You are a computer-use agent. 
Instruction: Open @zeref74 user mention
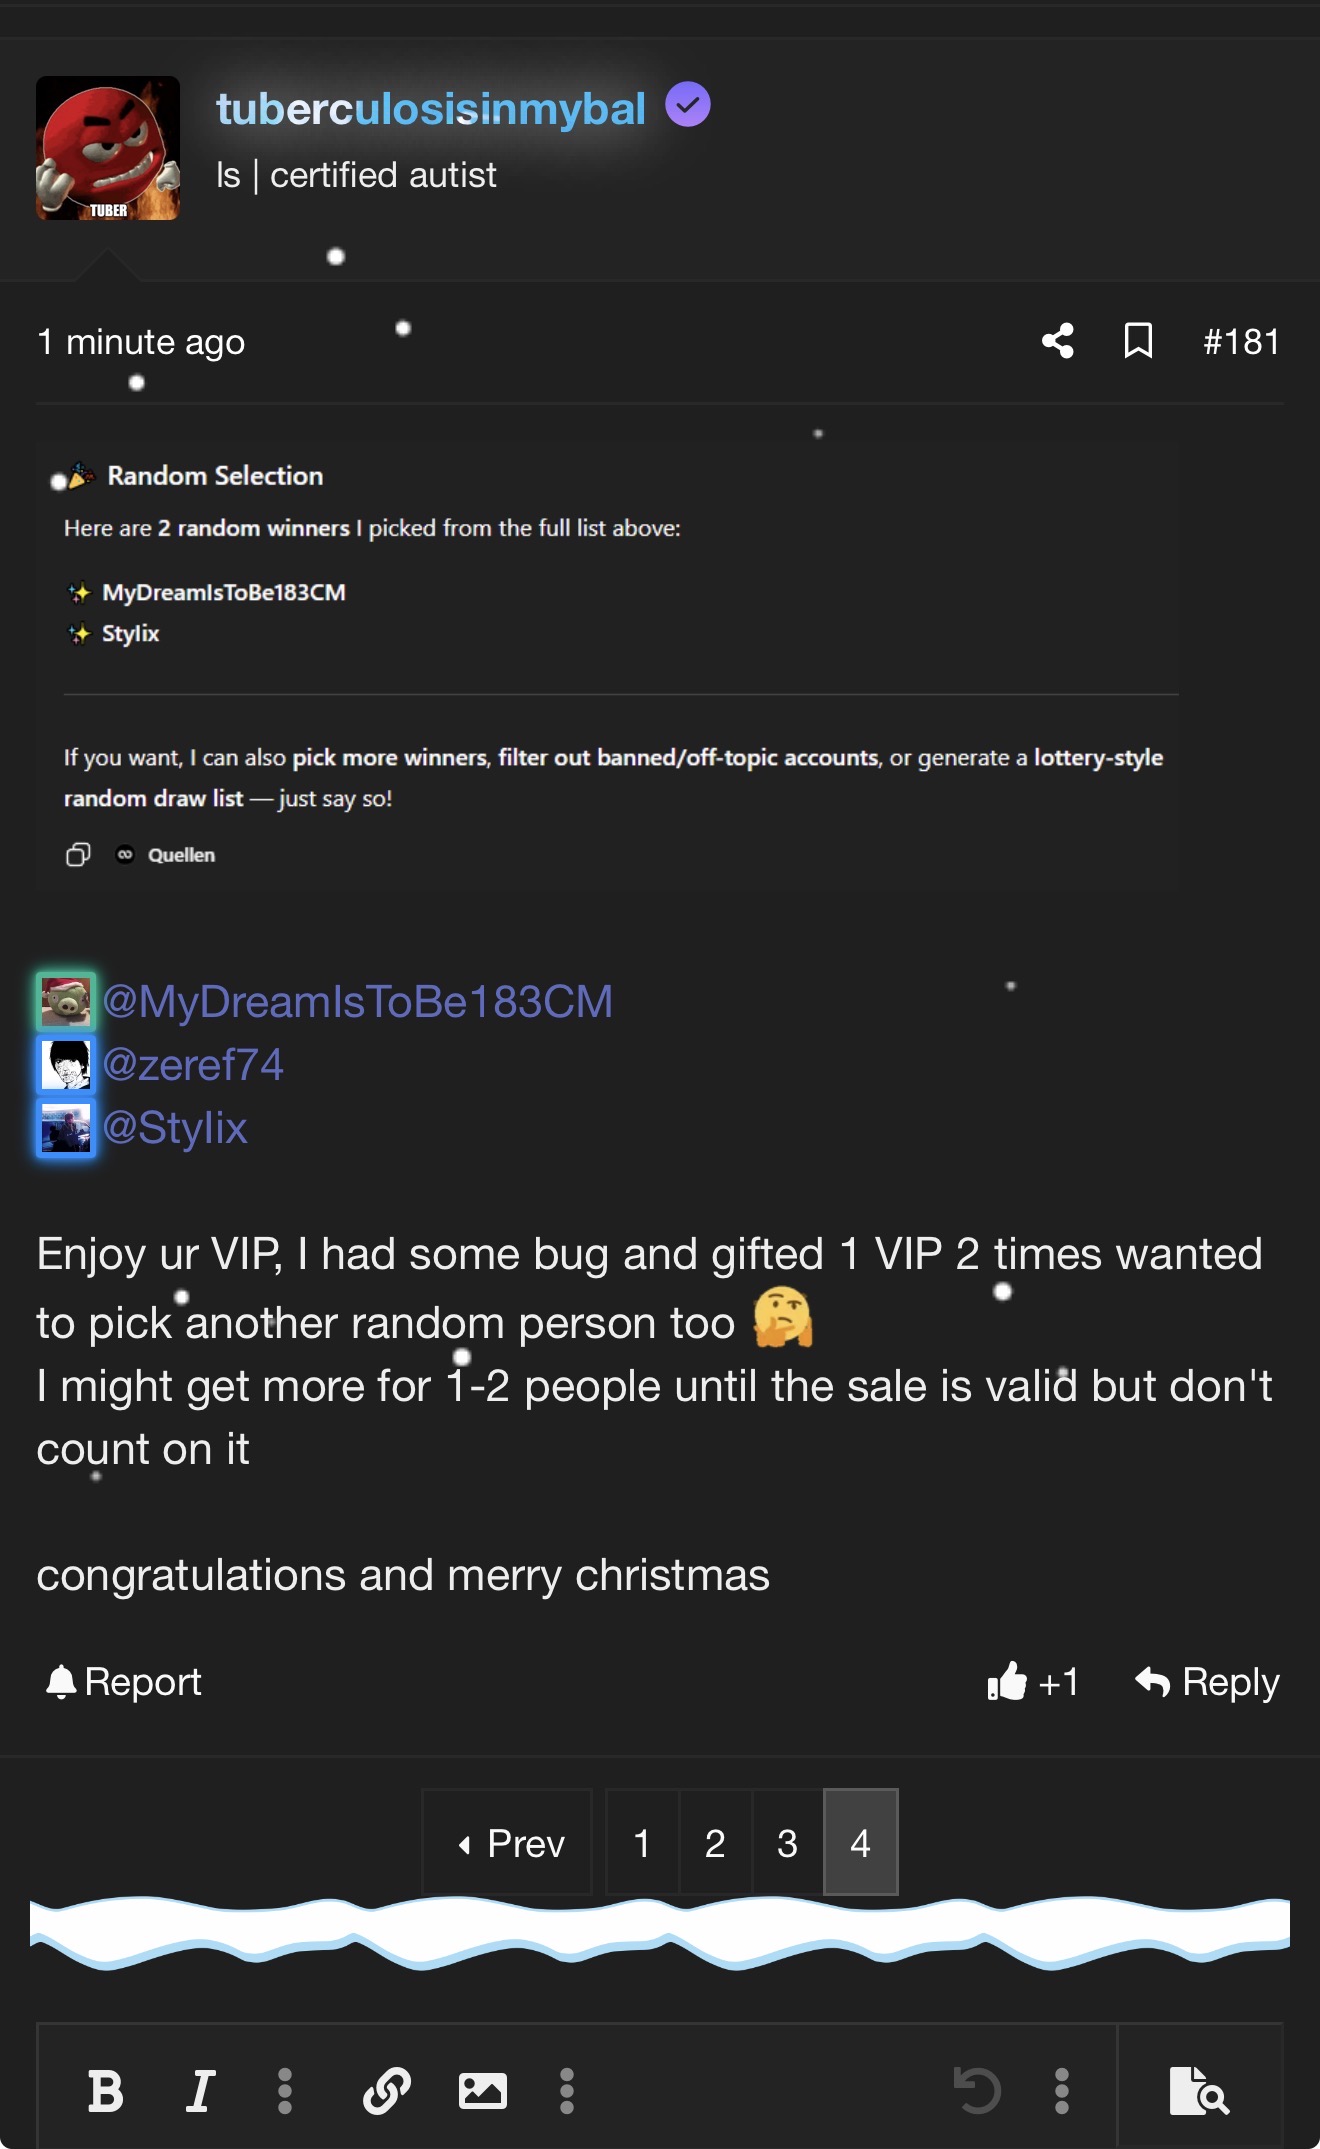click(193, 1064)
